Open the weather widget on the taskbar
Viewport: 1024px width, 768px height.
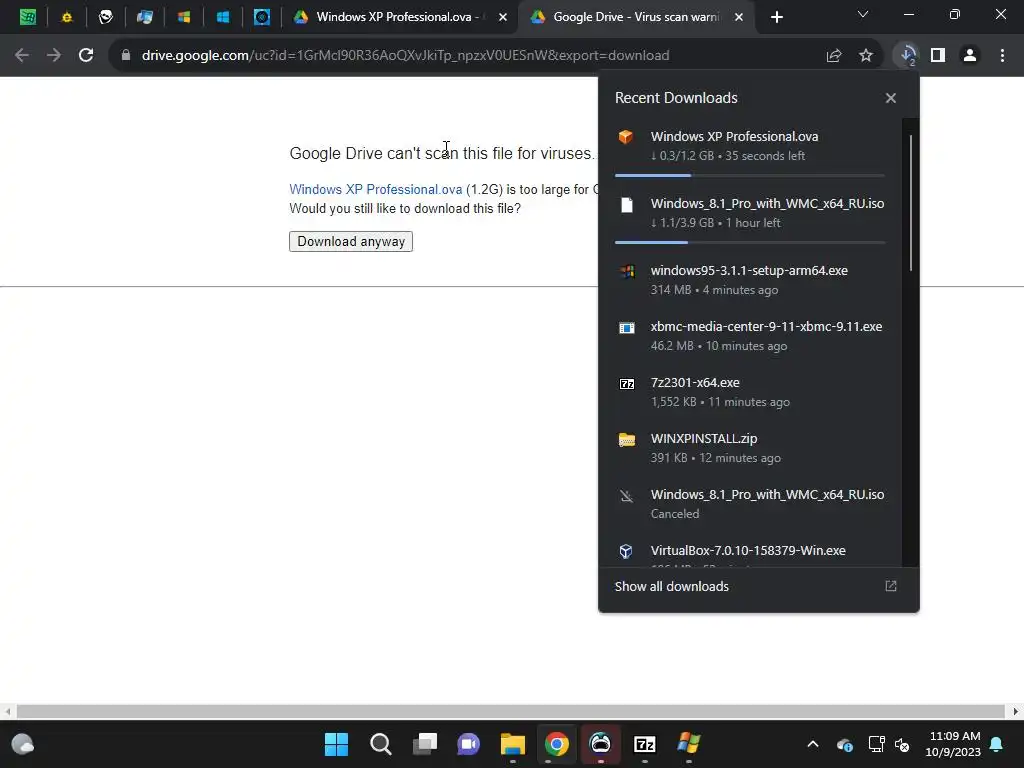(x=23, y=744)
